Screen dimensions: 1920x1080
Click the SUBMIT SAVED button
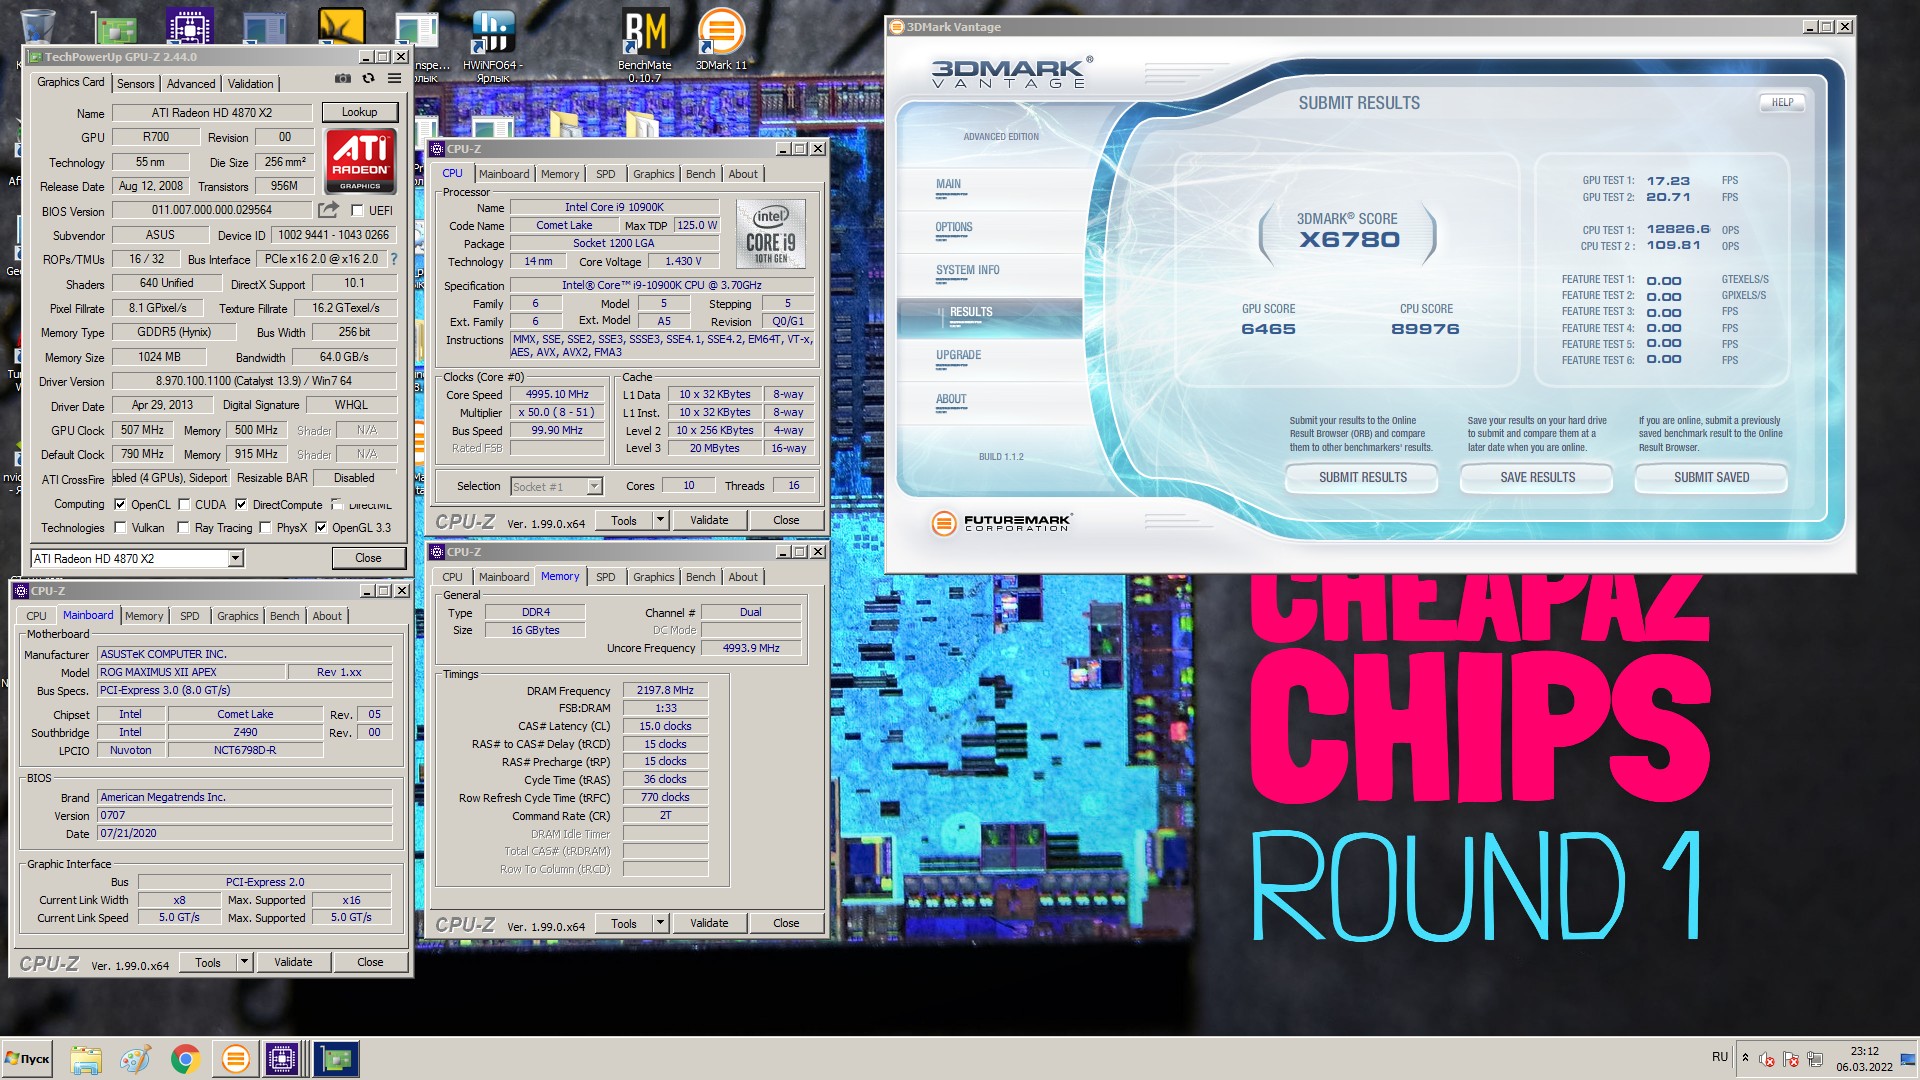[1711, 478]
